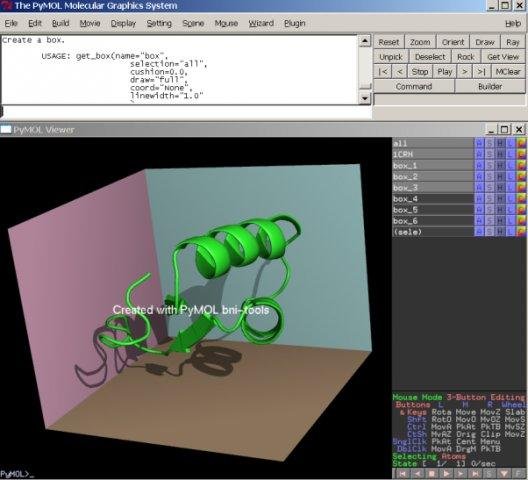Click the Deselect button
This screenshot has width=528, height=480.
(x=430, y=57)
